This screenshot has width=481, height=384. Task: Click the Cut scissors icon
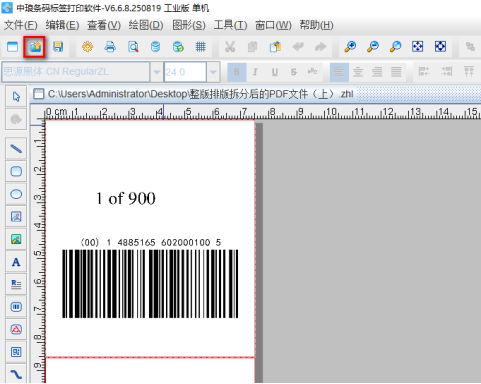point(230,47)
